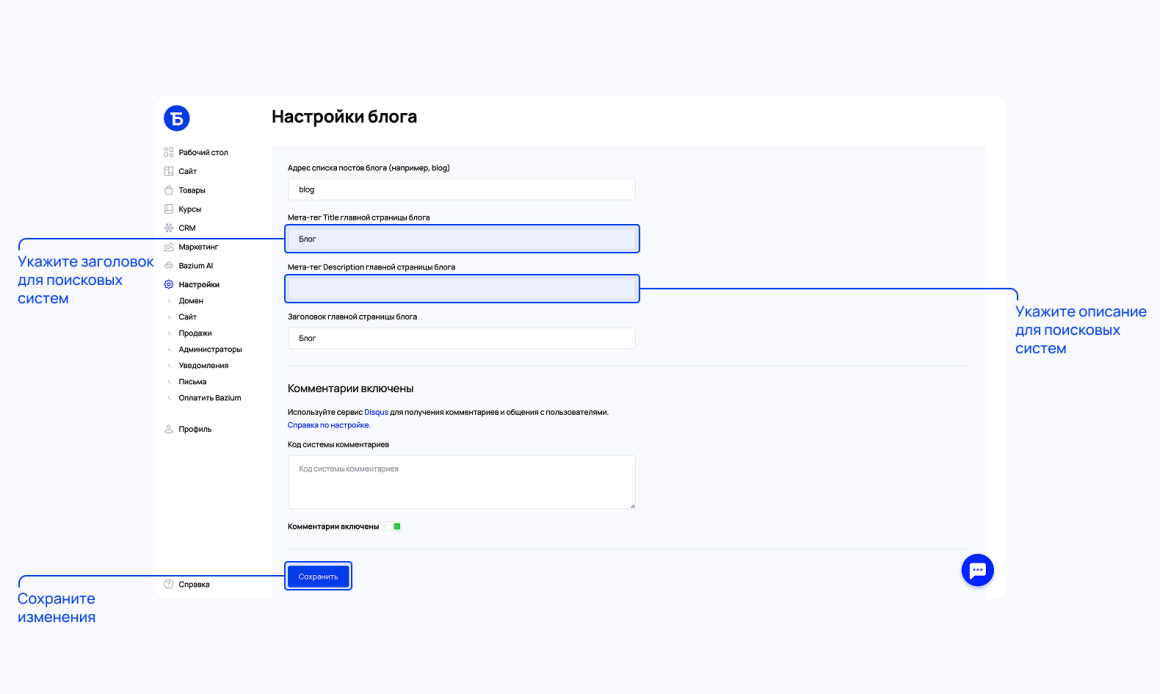Select CRM in the sidebar

[187, 228]
